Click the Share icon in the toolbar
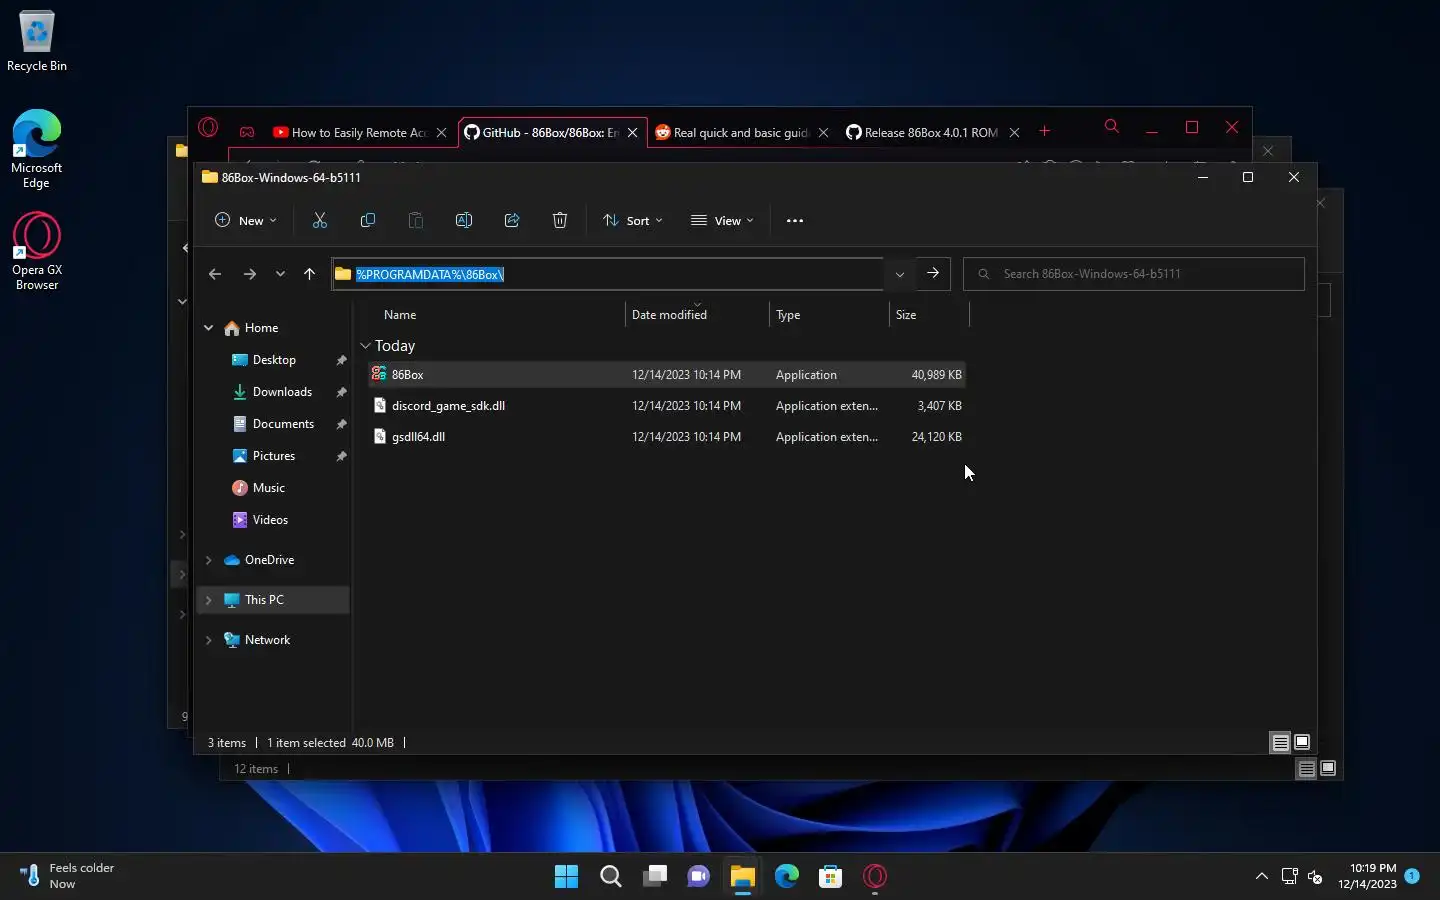 [512, 220]
